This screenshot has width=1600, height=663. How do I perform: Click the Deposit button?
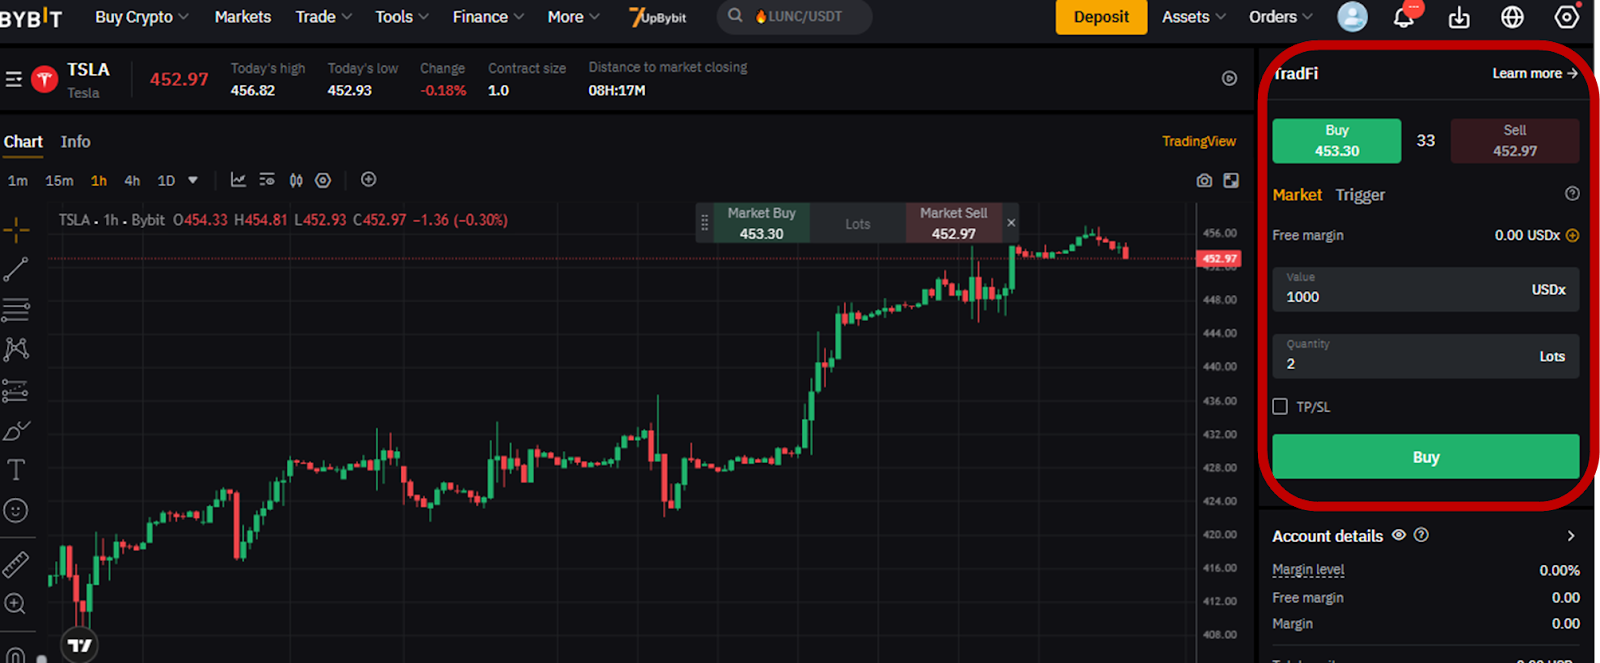1101,17
